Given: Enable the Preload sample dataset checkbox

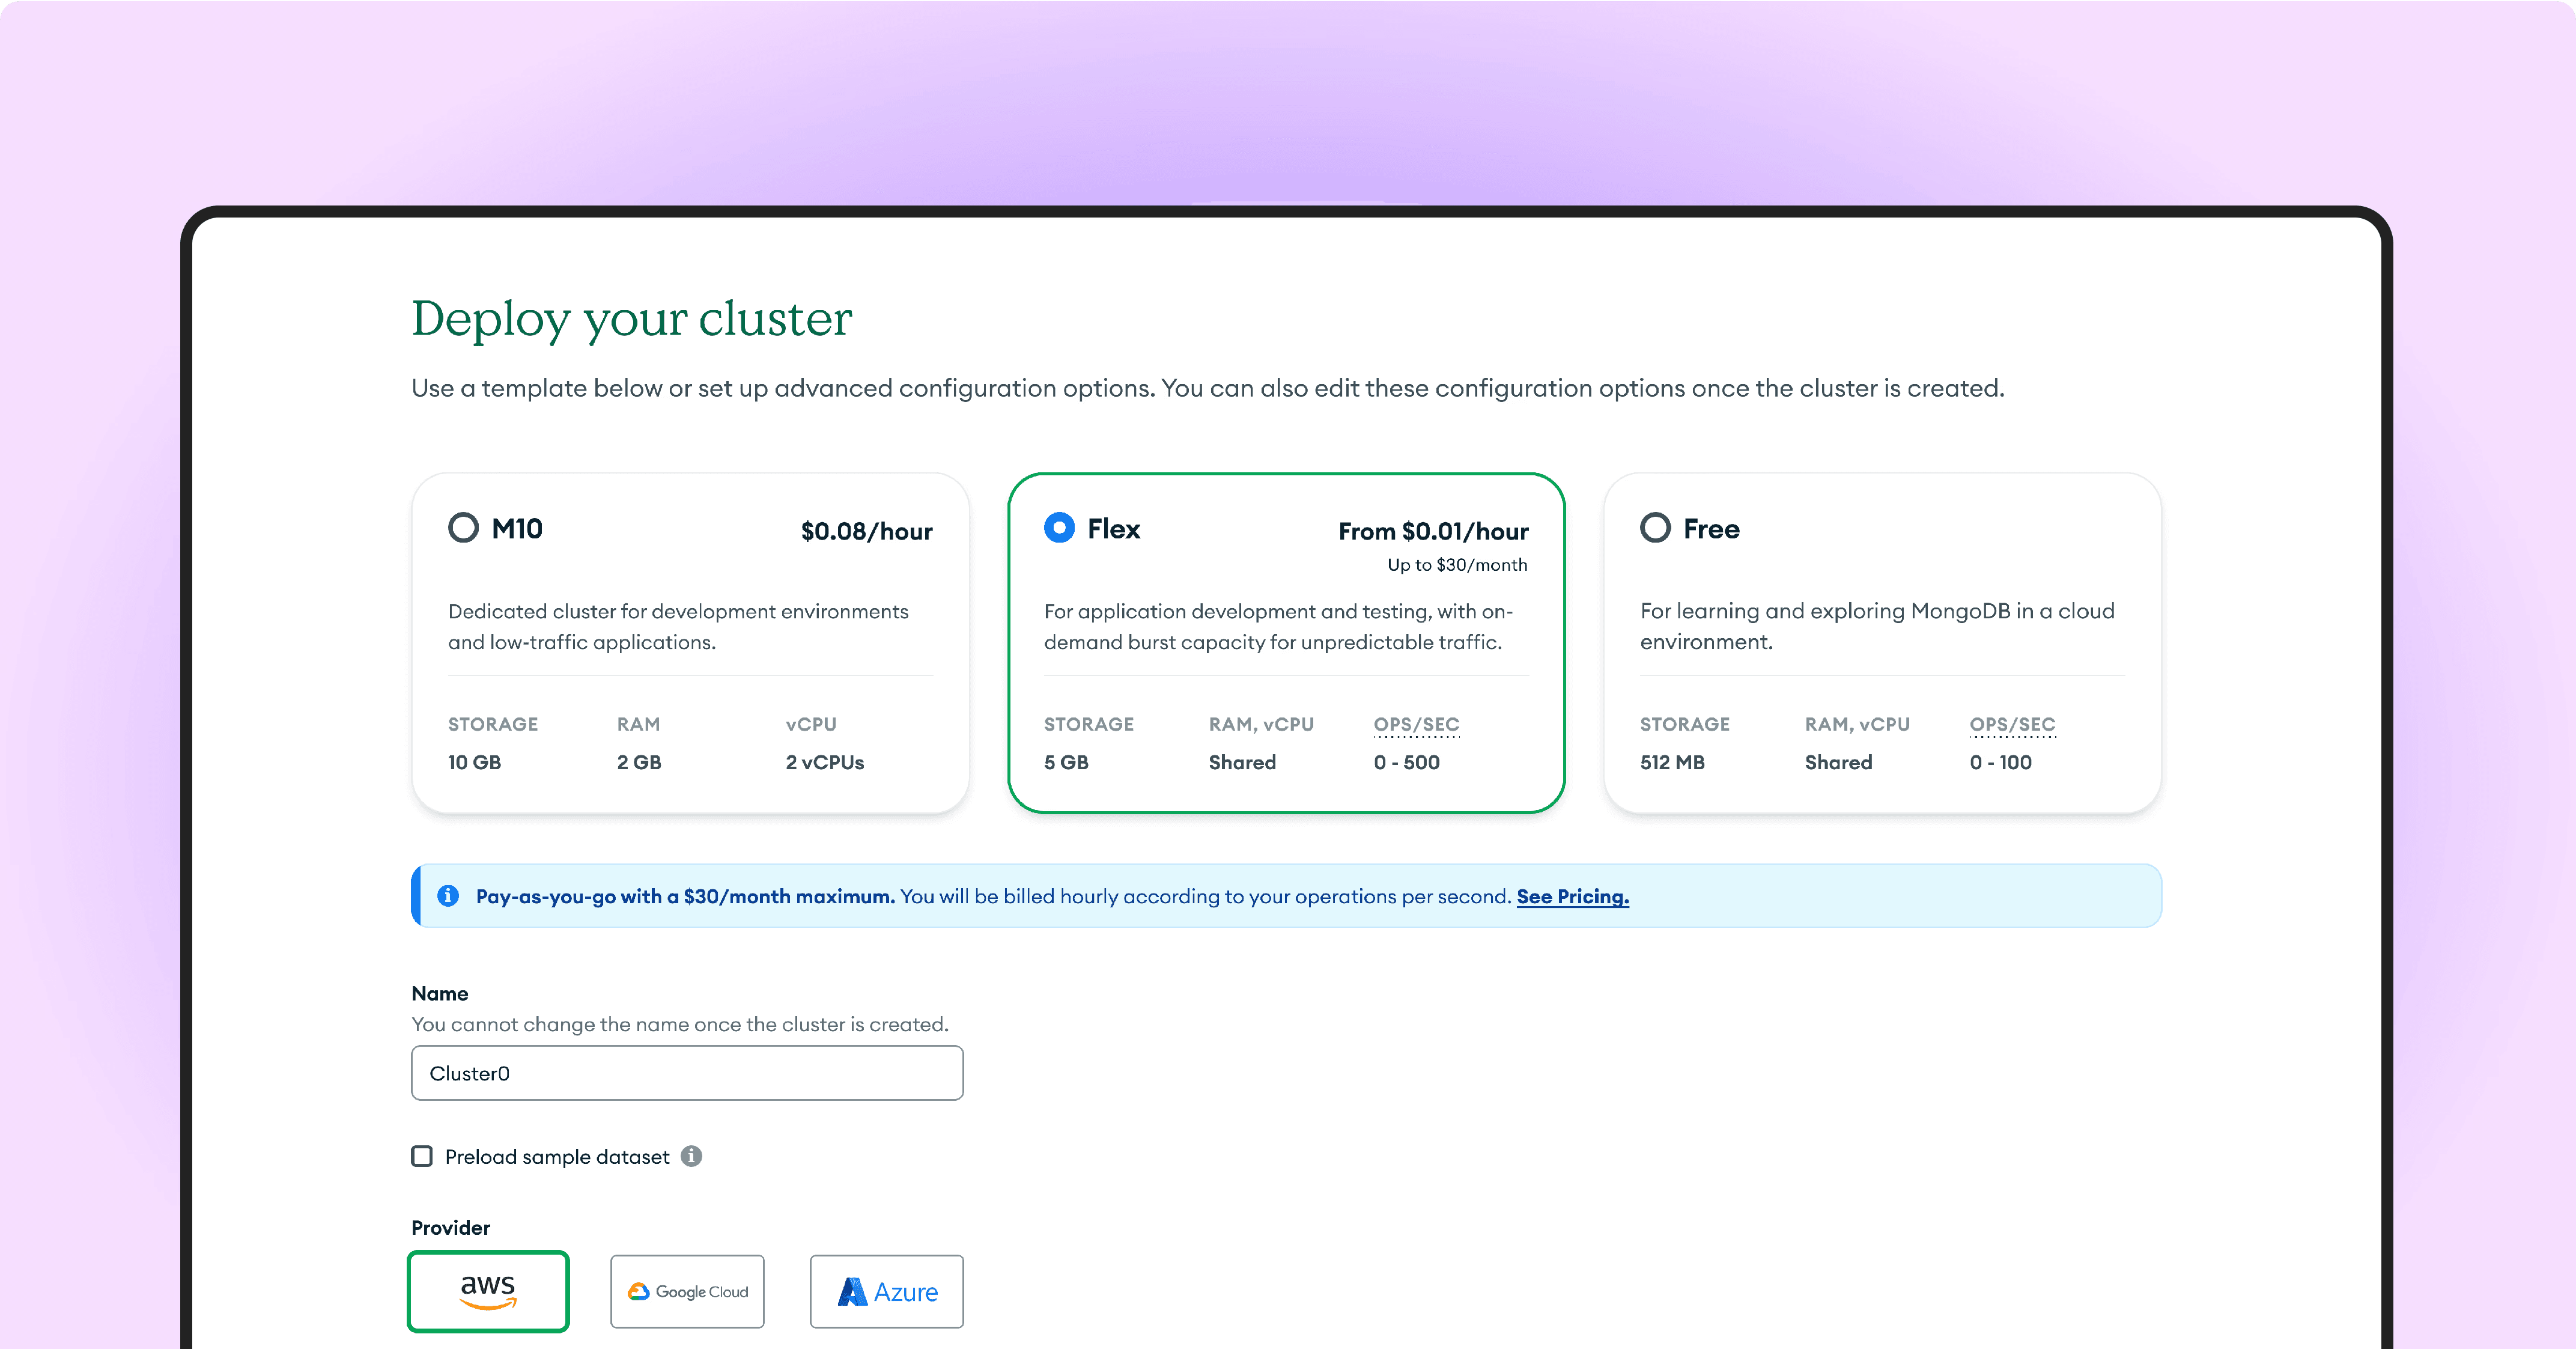Looking at the screenshot, I should coord(422,1156).
